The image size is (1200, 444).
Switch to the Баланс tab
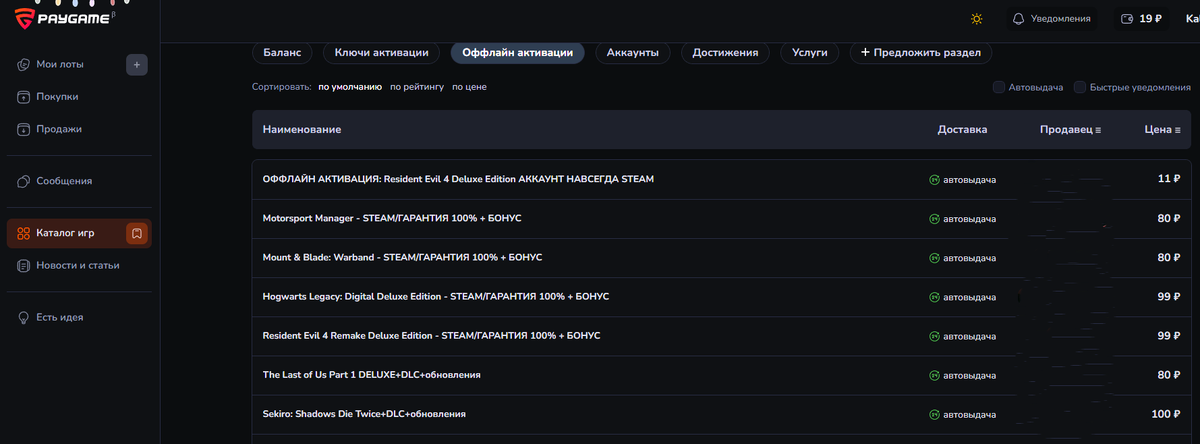coord(283,52)
